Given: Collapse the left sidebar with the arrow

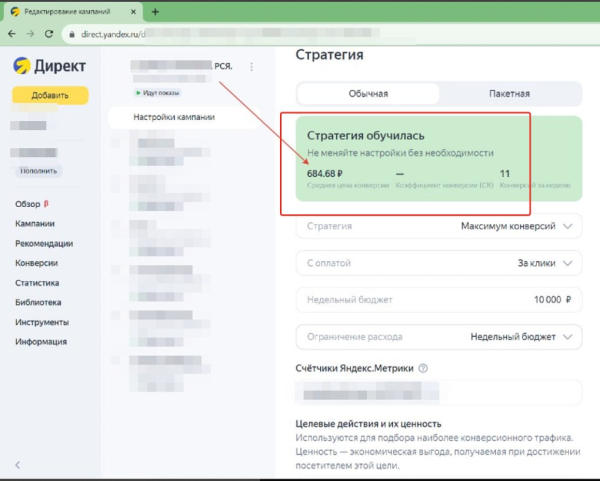Looking at the screenshot, I should coord(18,465).
